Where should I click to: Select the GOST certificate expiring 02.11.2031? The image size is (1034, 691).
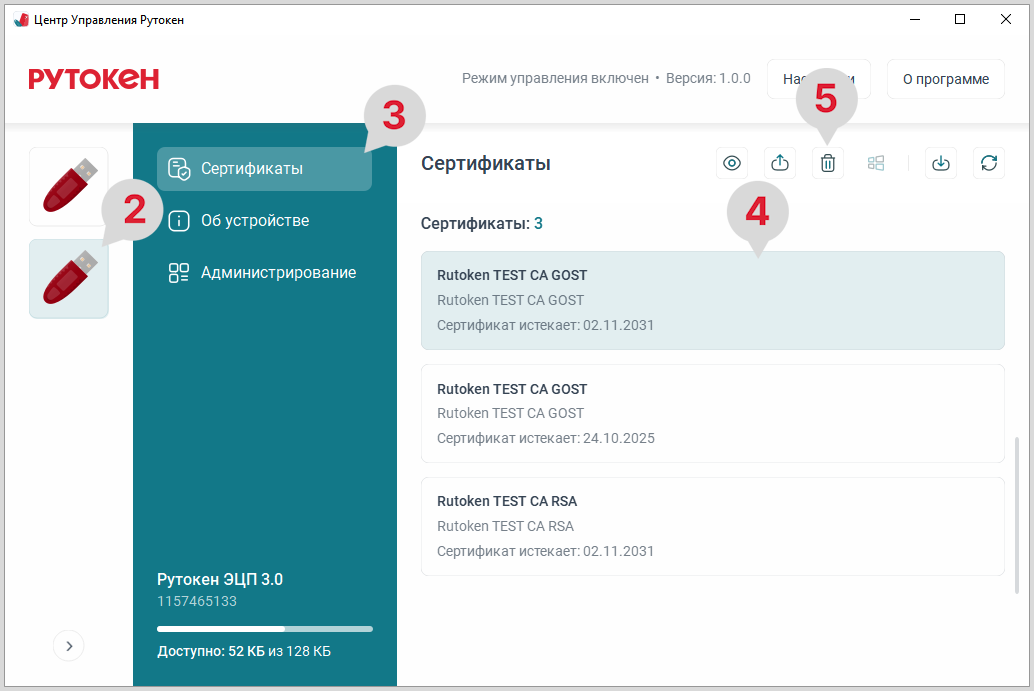coord(712,300)
